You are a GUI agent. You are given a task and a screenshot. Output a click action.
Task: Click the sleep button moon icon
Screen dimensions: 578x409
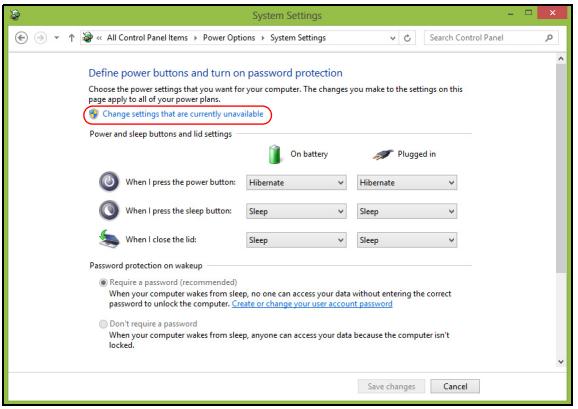[109, 210]
